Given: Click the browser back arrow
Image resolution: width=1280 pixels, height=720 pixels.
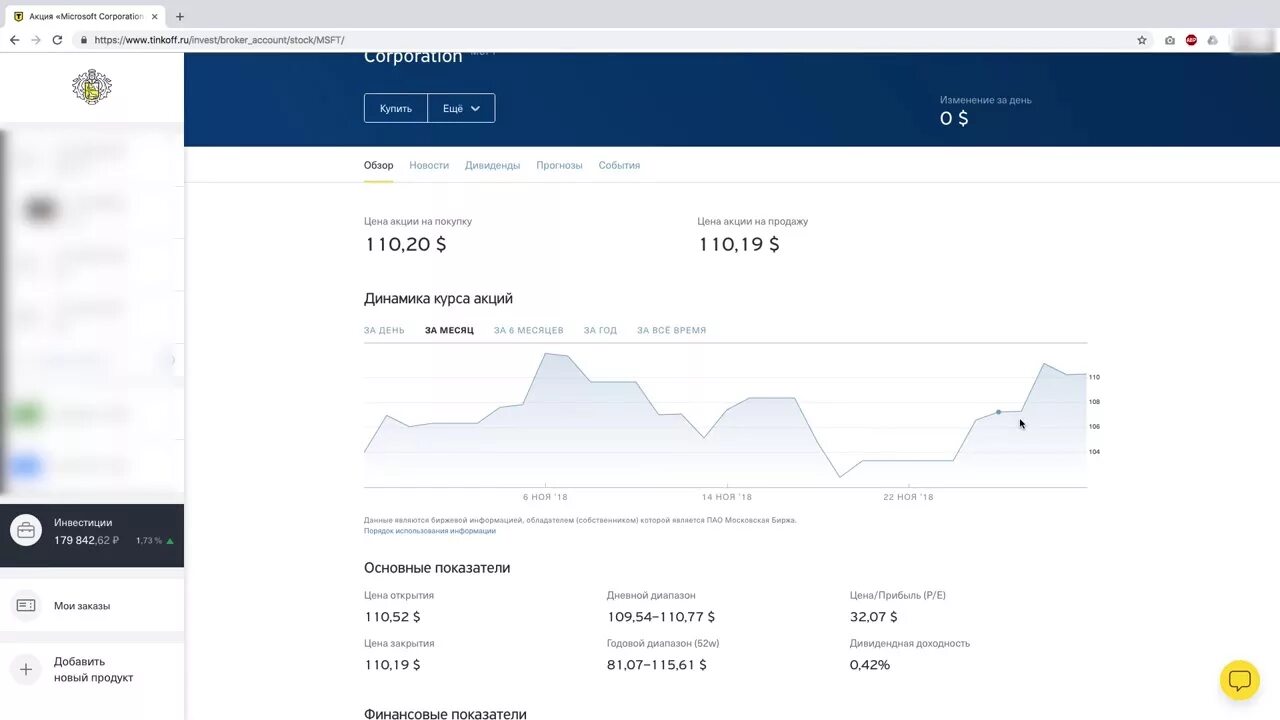Looking at the screenshot, I should click(x=14, y=40).
